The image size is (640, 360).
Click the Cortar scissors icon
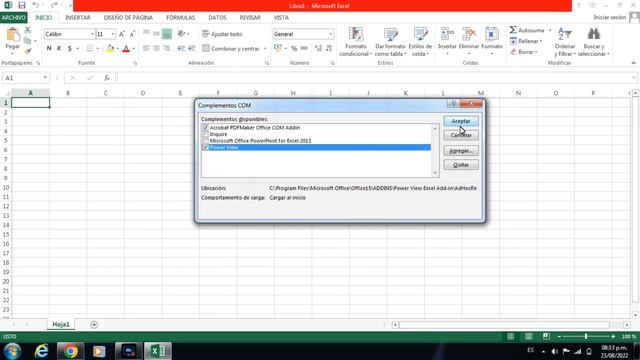point(27,30)
